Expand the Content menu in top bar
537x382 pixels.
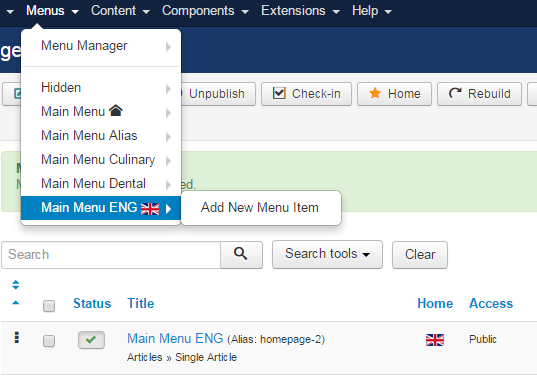(x=120, y=11)
